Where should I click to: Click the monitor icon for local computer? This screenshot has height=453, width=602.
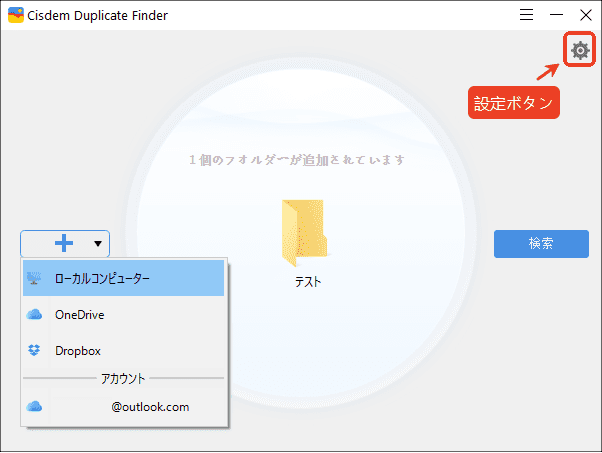[35, 279]
